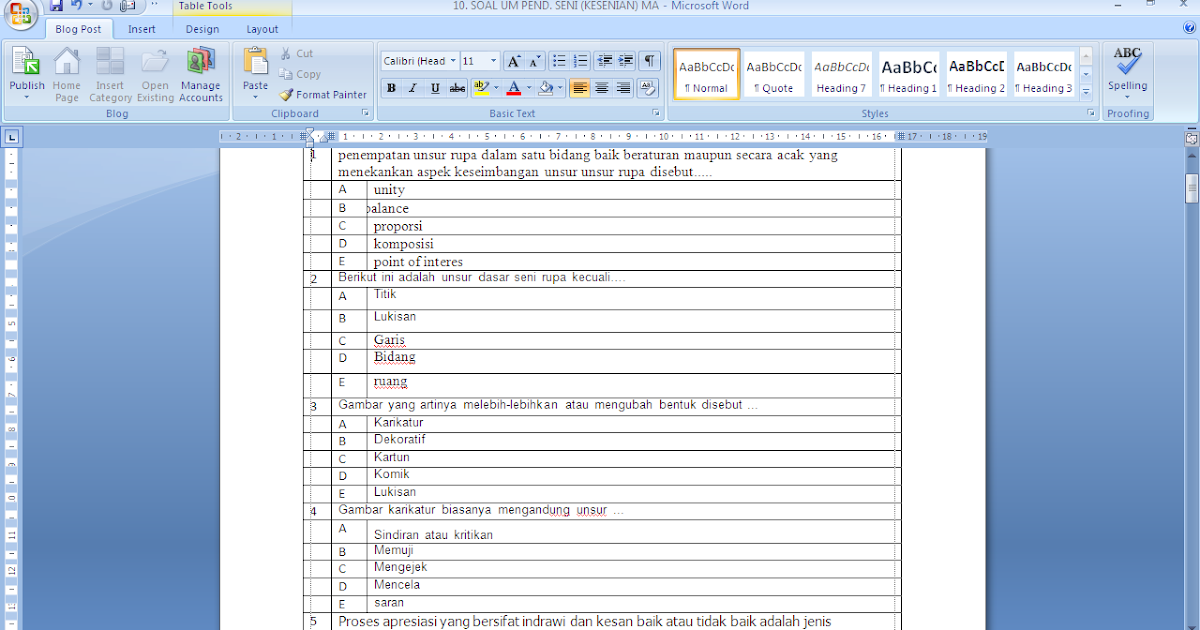The width and height of the screenshot is (1200, 630).
Task: Click the vertical scrollbar thumb
Action: click(x=1191, y=187)
